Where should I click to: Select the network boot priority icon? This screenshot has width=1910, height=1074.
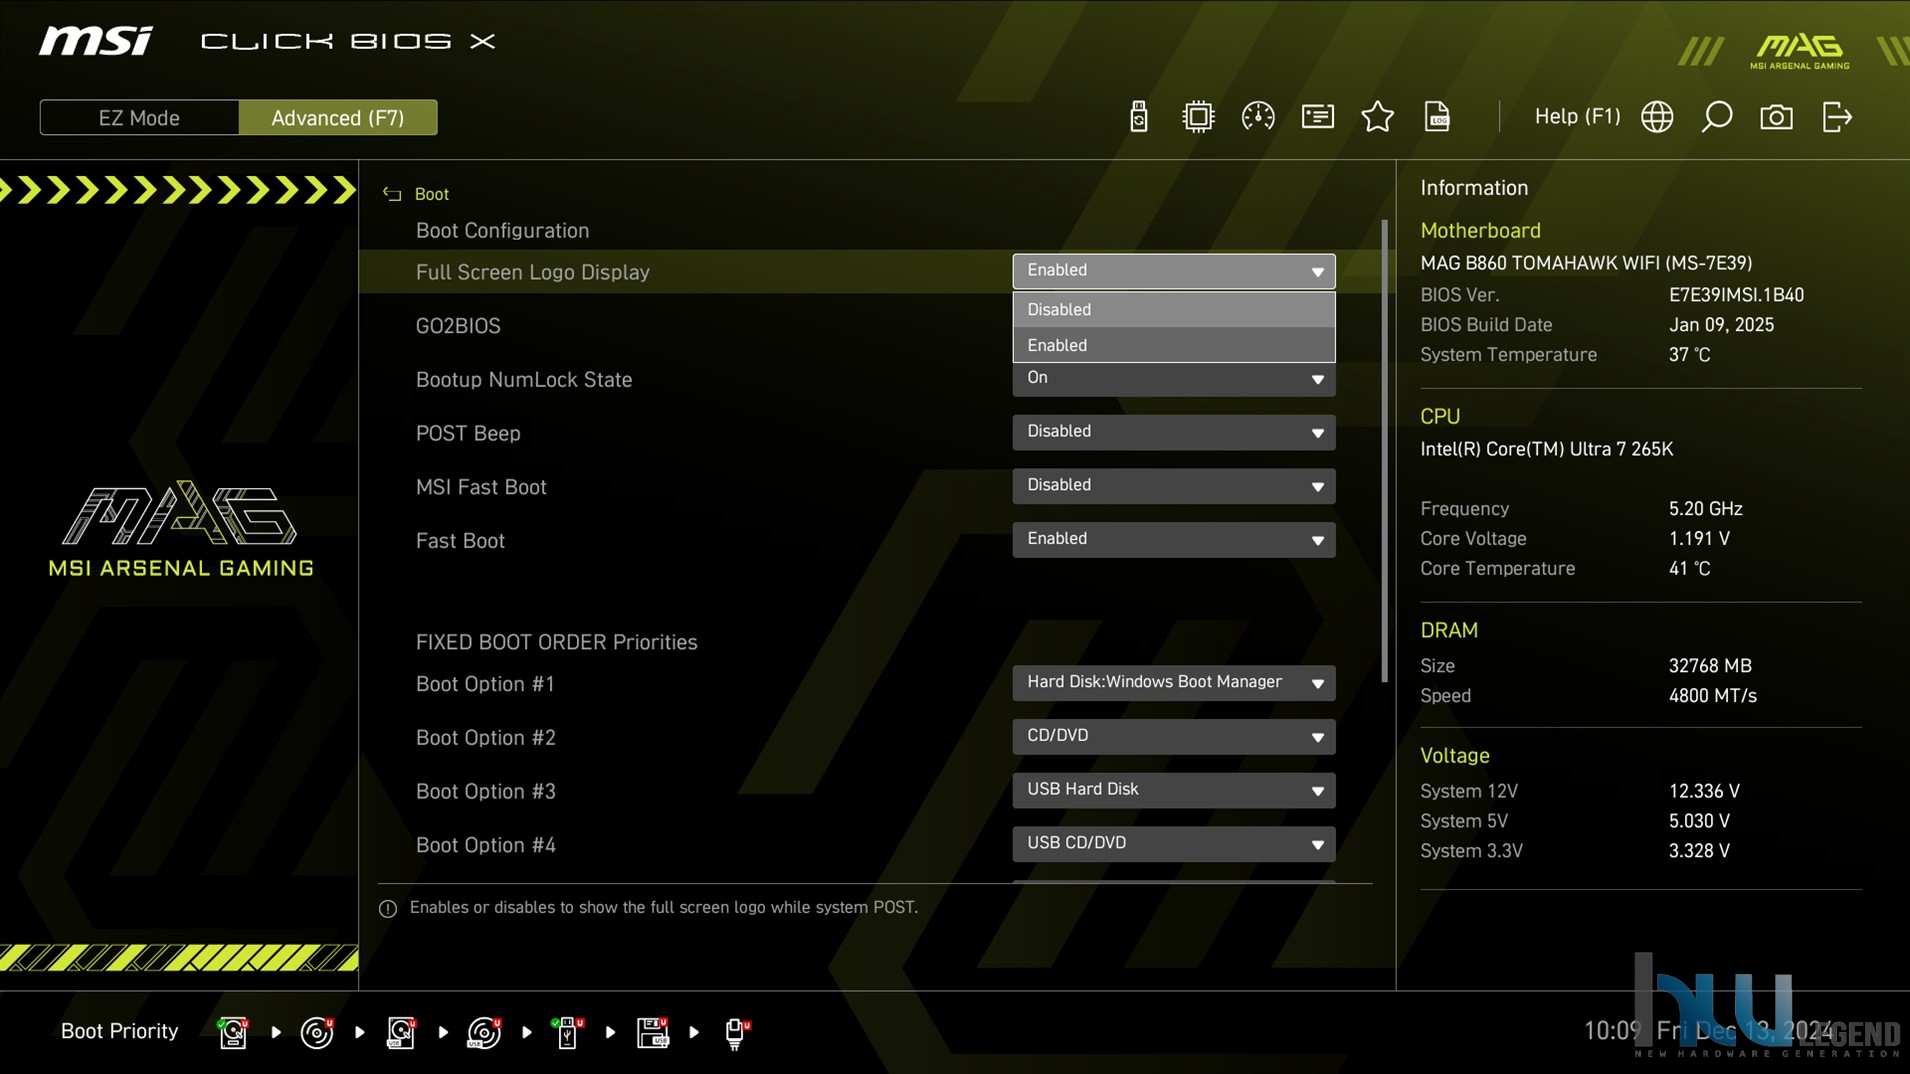(x=736, y=1032)
